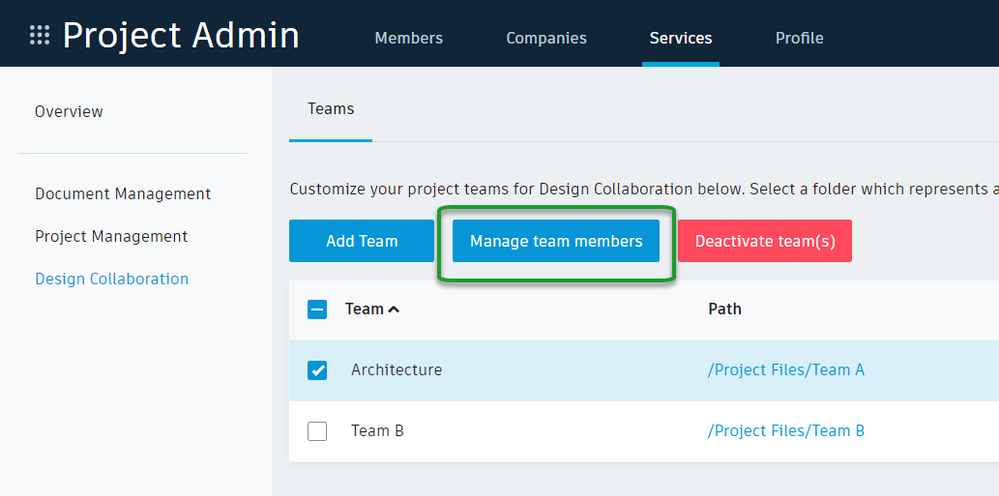Switch to the Companies tab
999x496 pixels.
pos(546,38)
